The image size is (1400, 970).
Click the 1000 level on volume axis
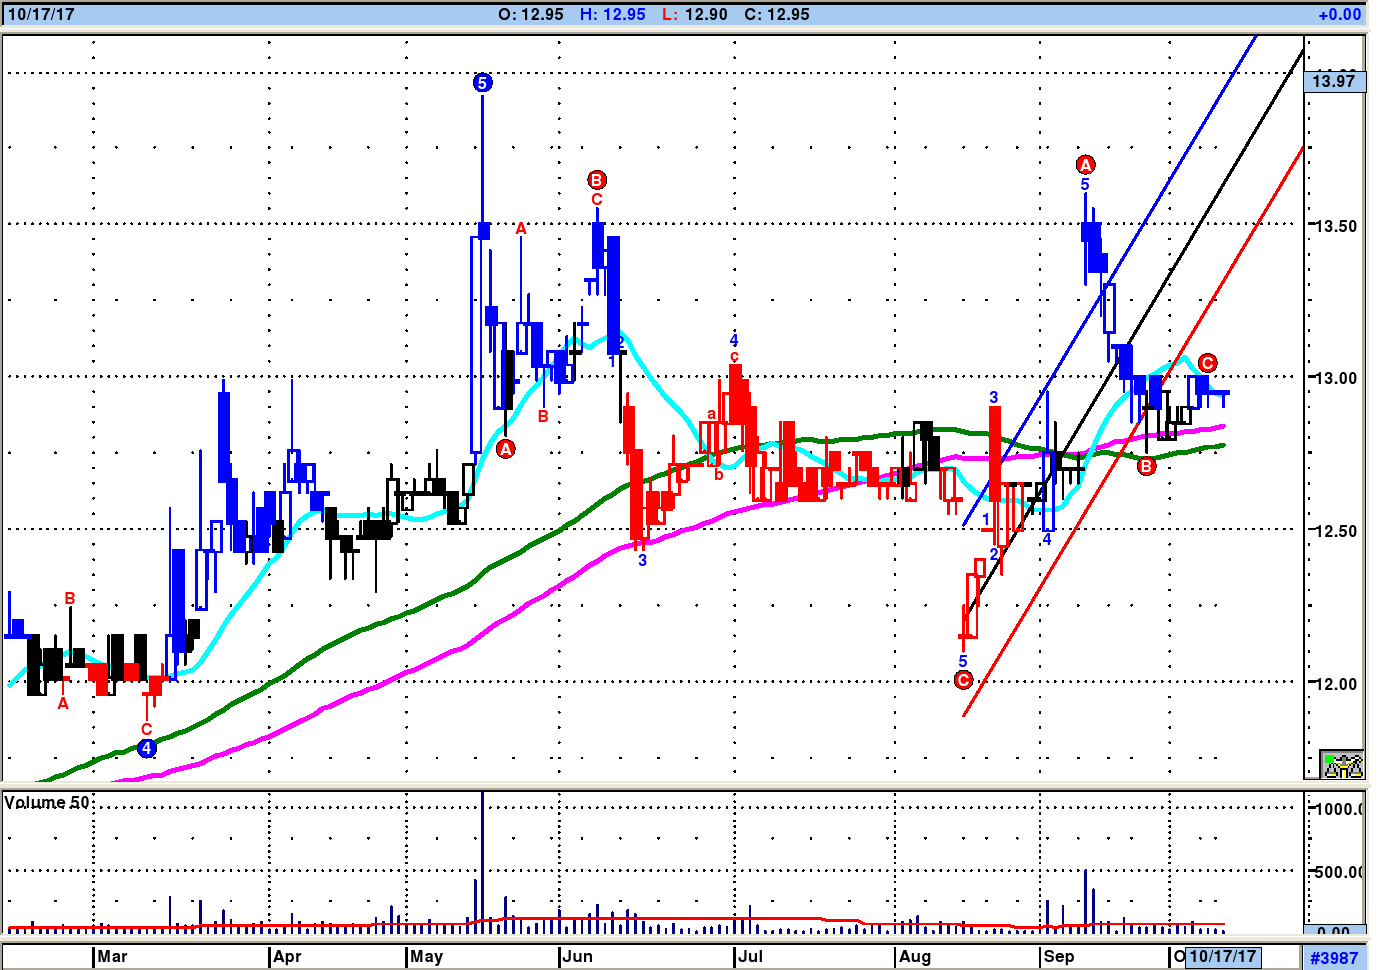(1338, 809)
